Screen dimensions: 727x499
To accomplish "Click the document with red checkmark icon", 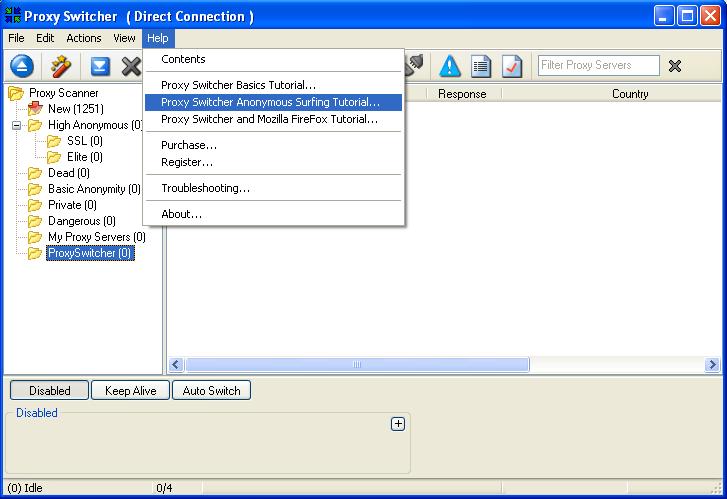I will [512, 66].
